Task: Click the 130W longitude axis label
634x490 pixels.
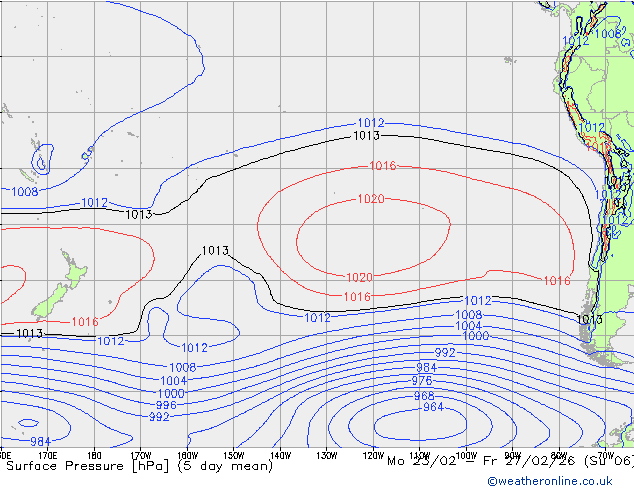Action: click(327, 456)
